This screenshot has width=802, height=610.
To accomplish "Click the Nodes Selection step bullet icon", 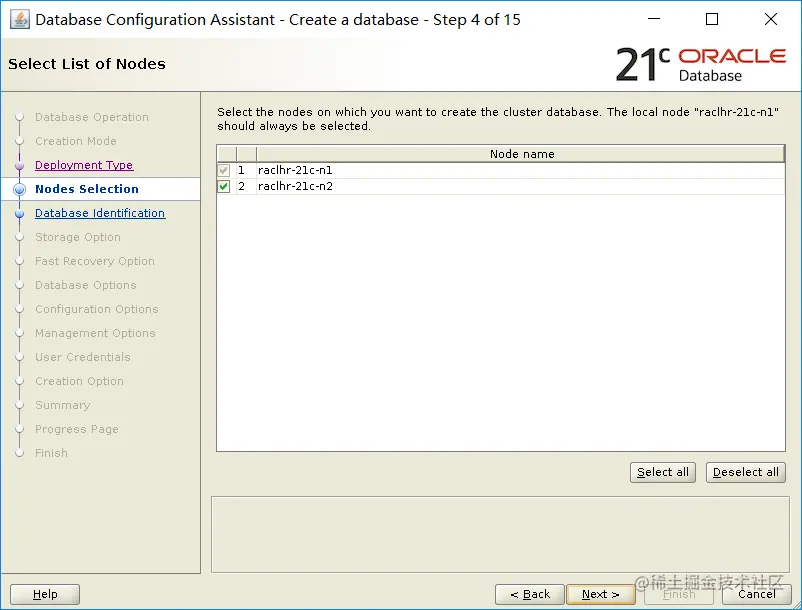I will point(19,189).
